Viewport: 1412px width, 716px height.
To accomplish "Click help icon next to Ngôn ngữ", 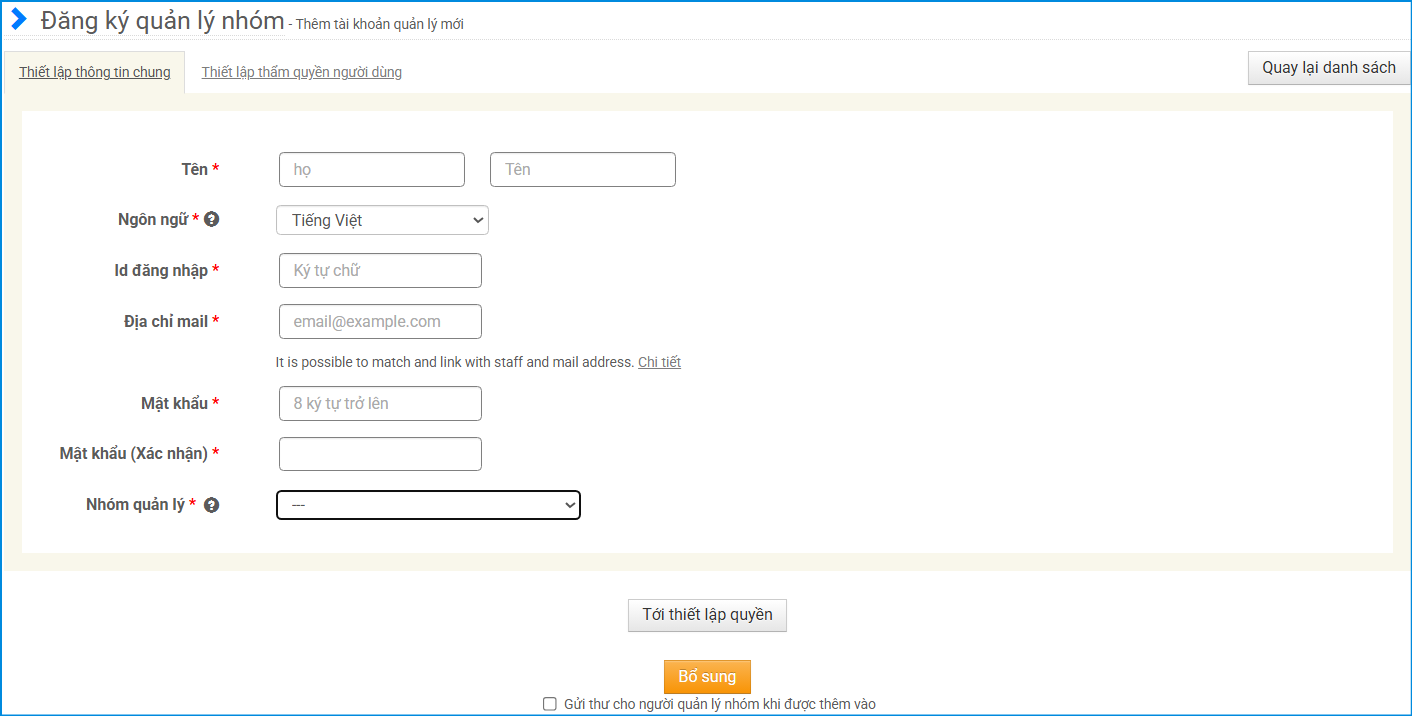I will (211, 219).
